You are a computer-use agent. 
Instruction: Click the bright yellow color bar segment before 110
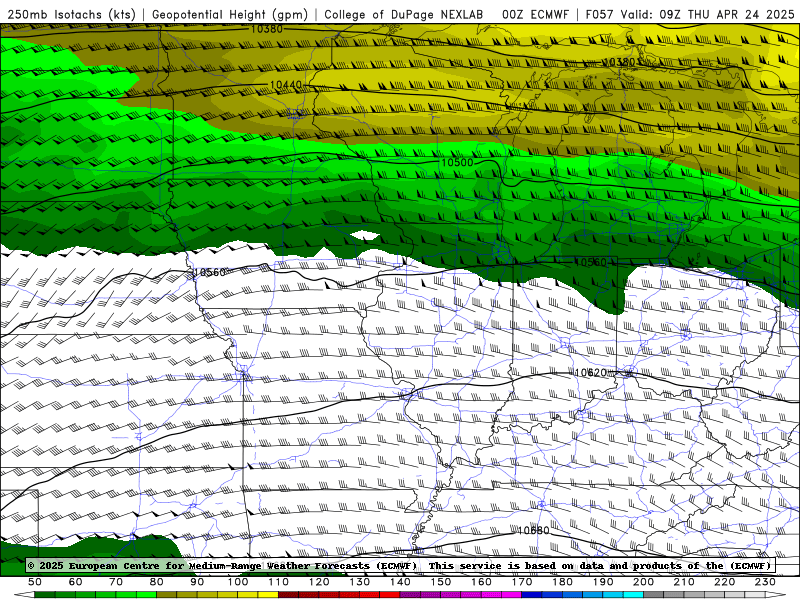268,595
